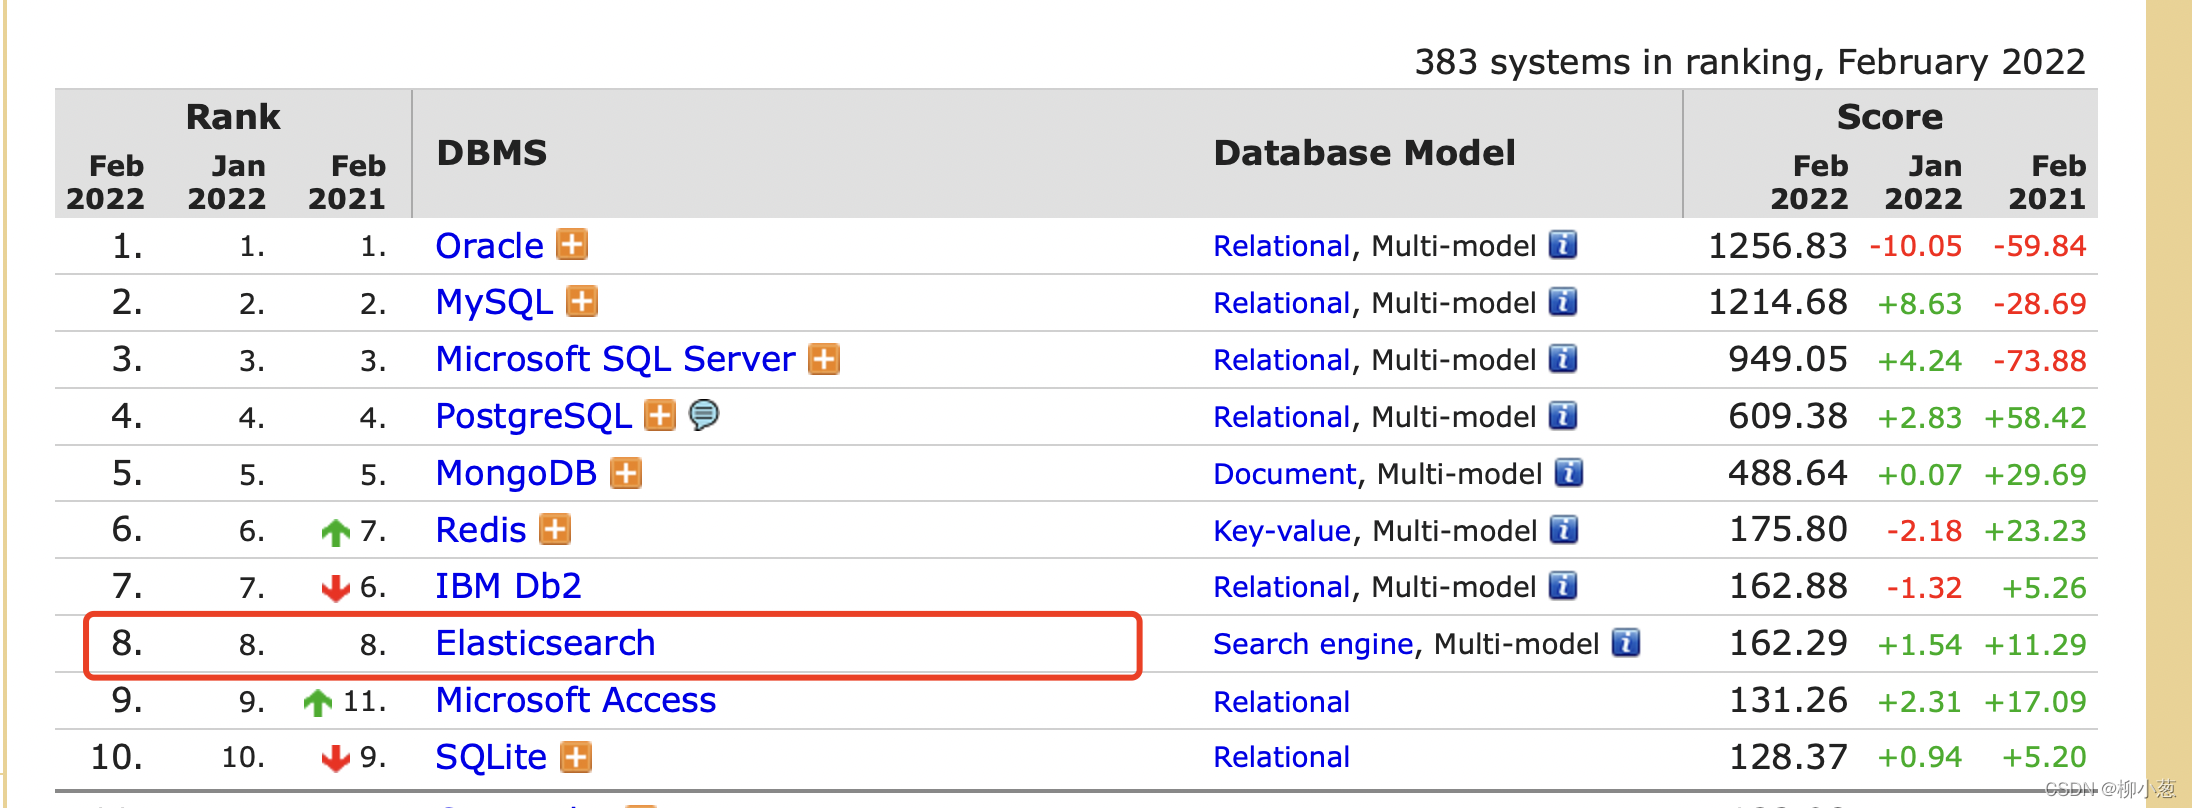Viewport: 2192px width, 808px height.
Task: Click the green +29.69 score change
Action: (x=2035, y=475)
